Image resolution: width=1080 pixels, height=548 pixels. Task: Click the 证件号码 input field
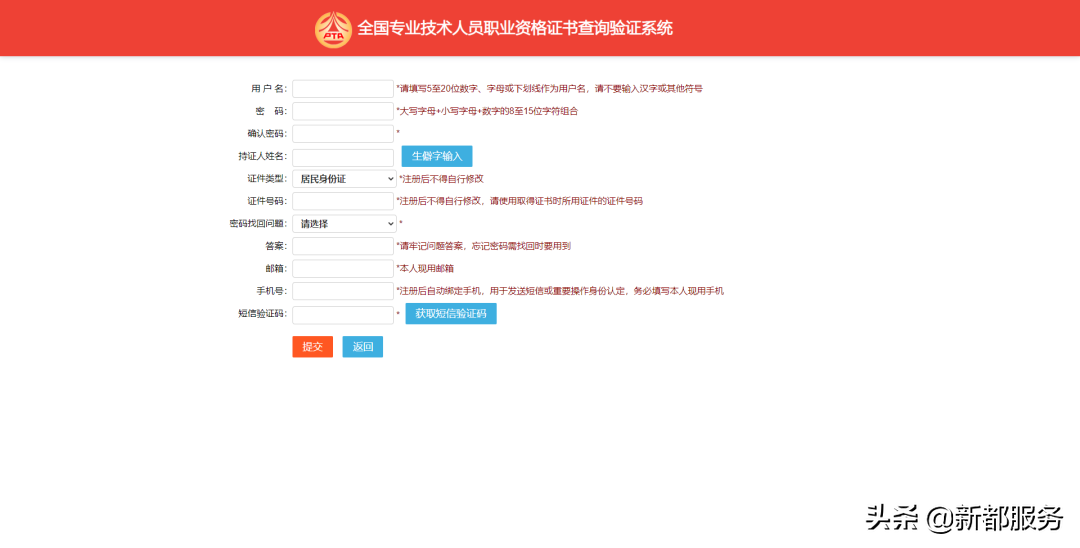(x=343, y=201)
